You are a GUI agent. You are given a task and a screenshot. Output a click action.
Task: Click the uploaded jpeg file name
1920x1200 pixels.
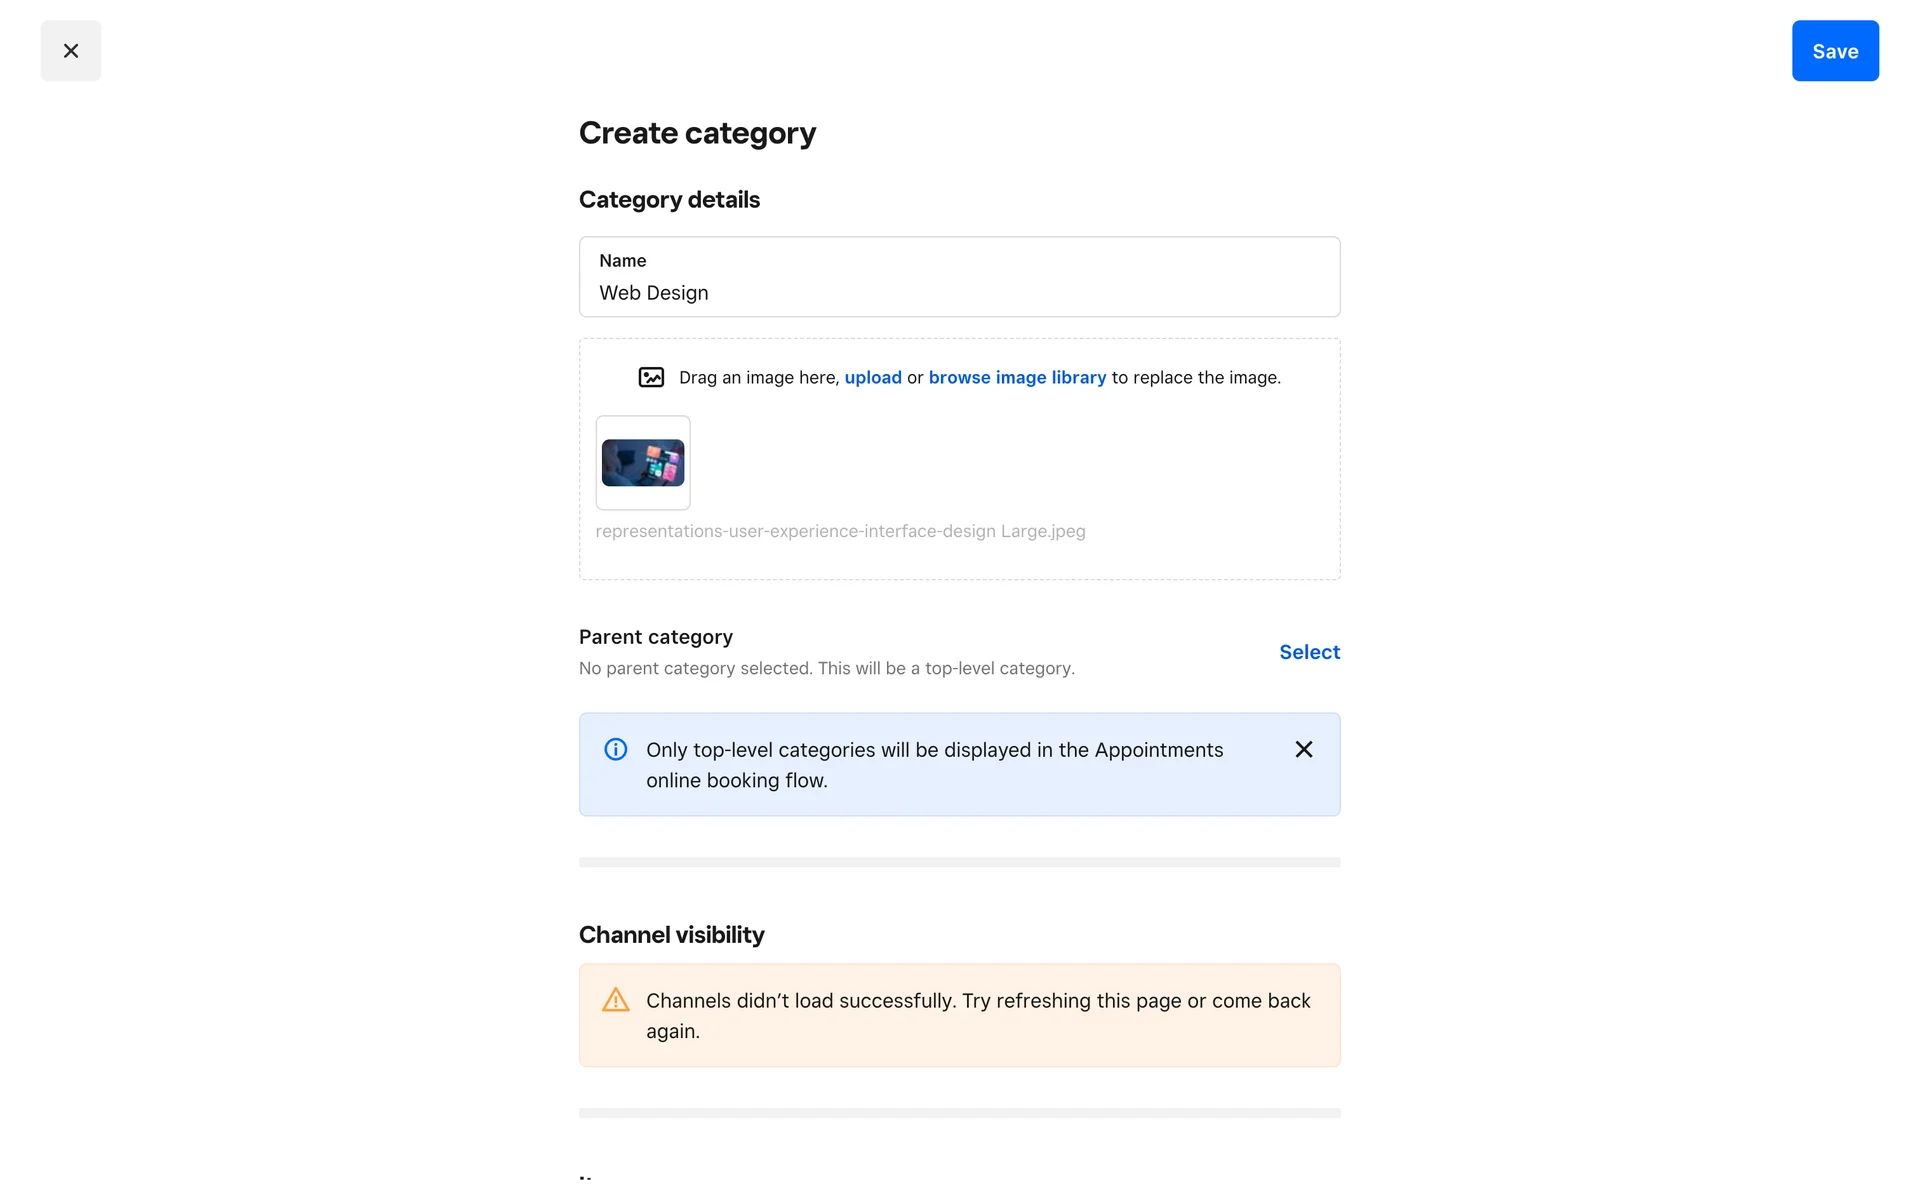pos(840,531)
